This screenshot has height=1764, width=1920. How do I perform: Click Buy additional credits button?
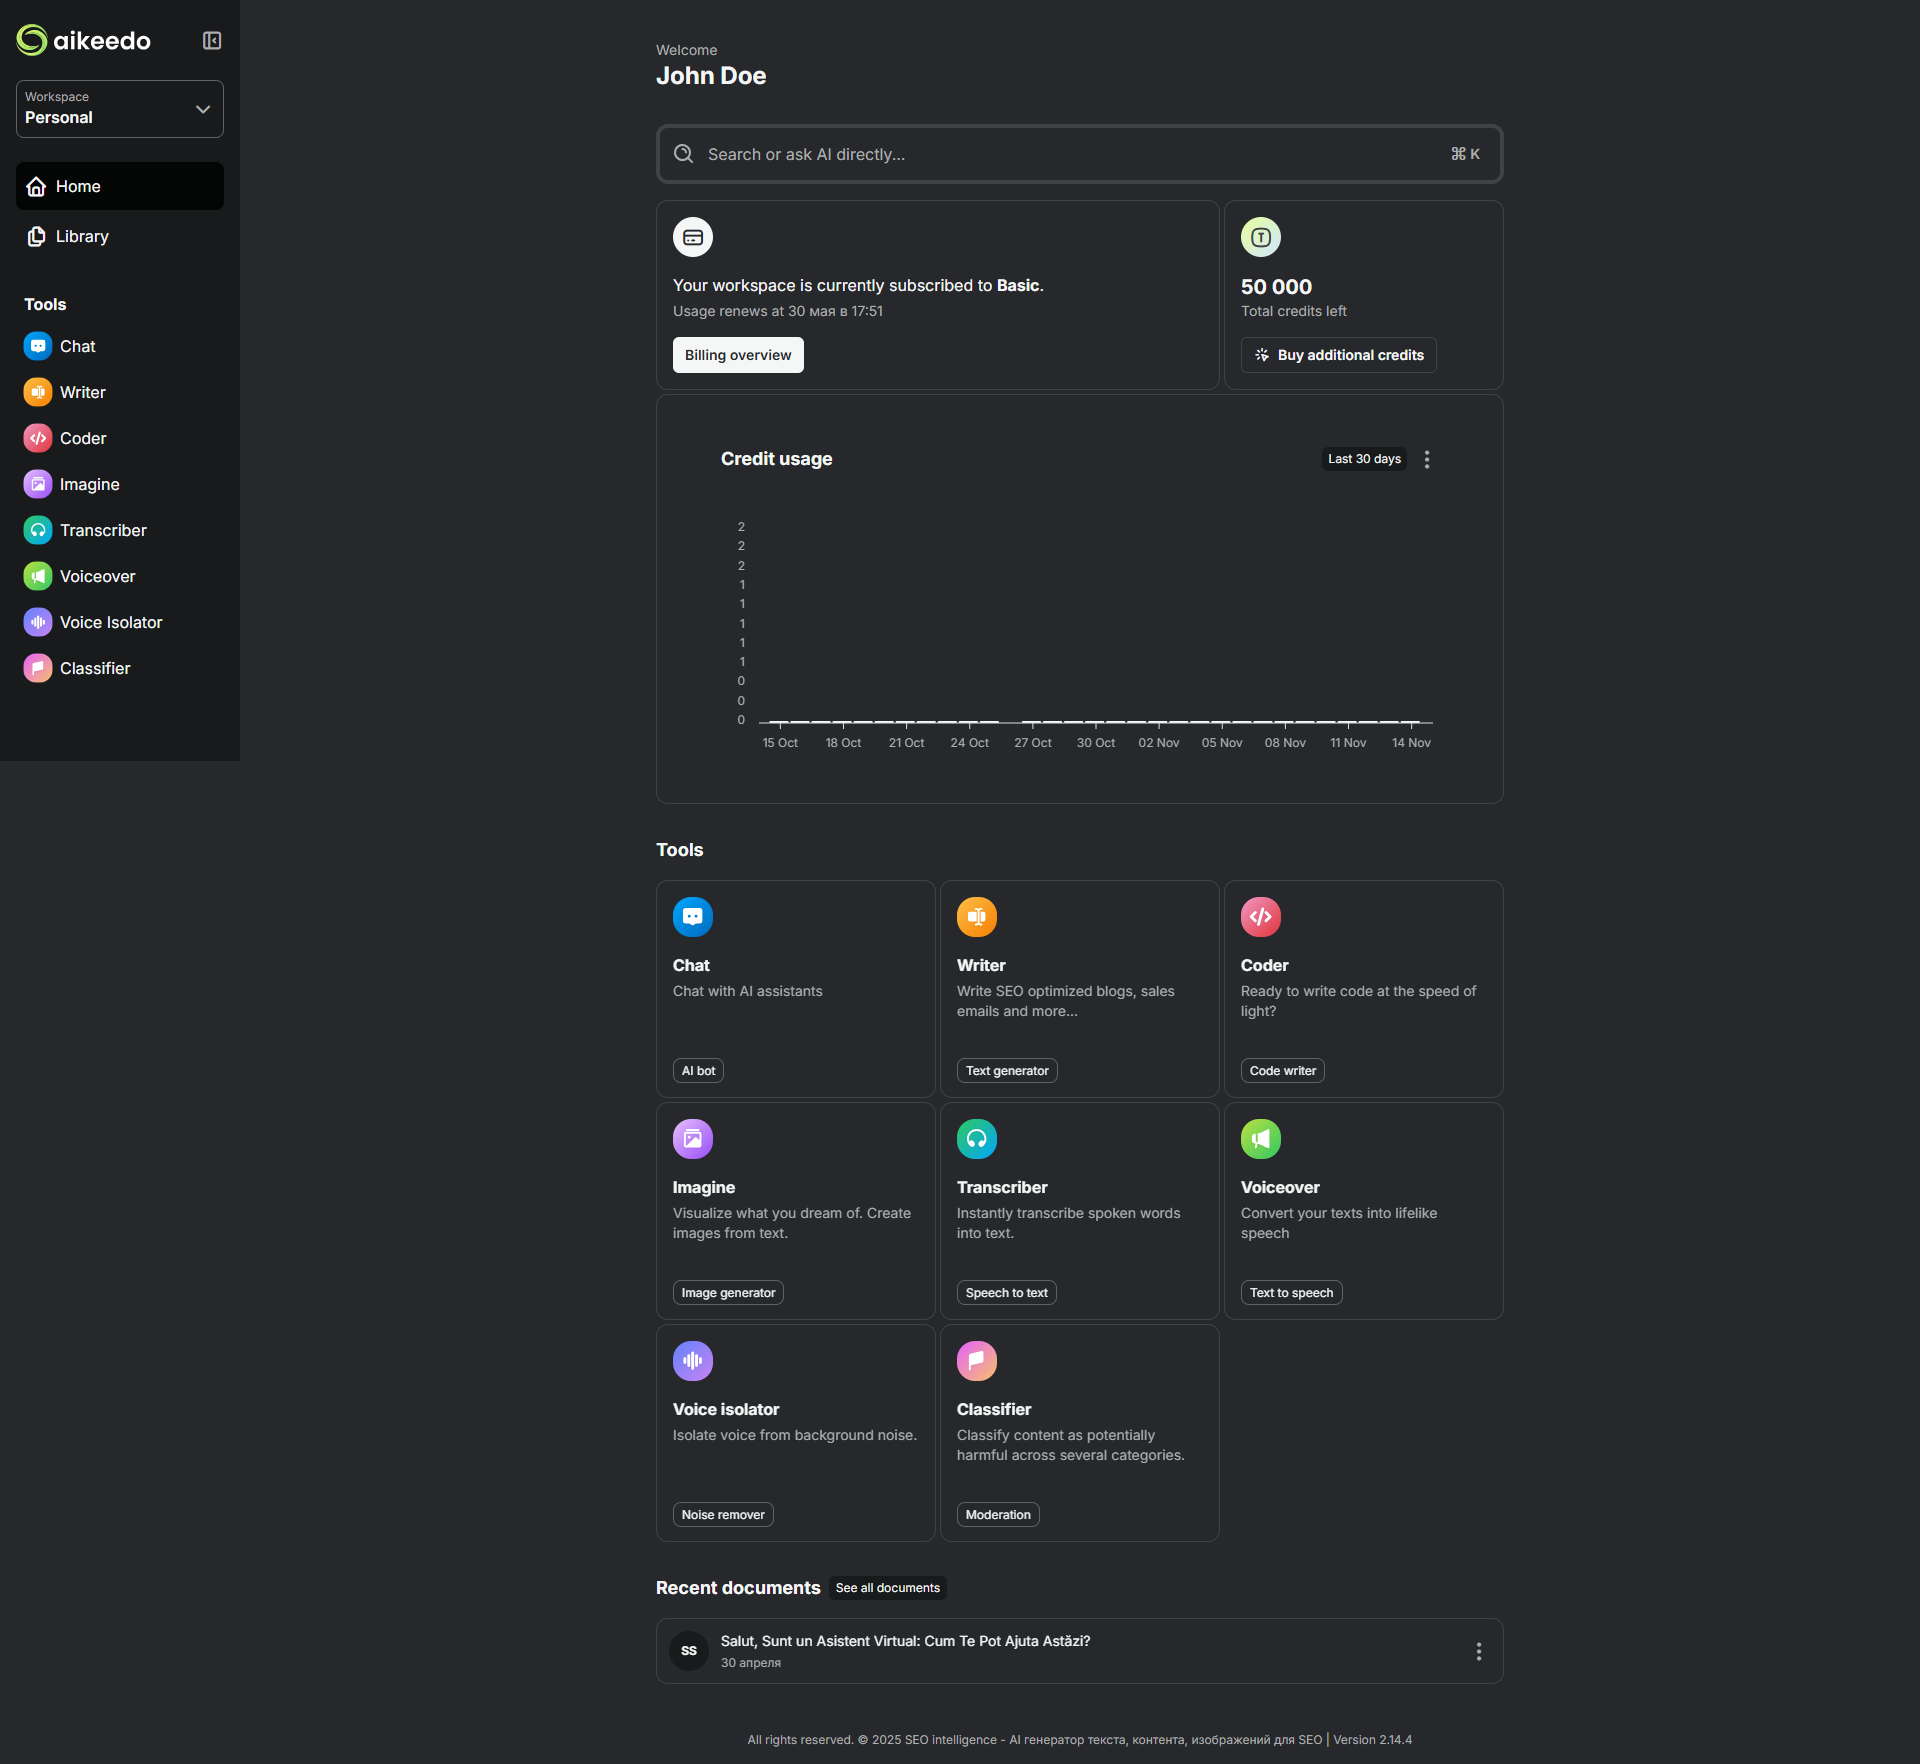click(x=1338, y=356)
